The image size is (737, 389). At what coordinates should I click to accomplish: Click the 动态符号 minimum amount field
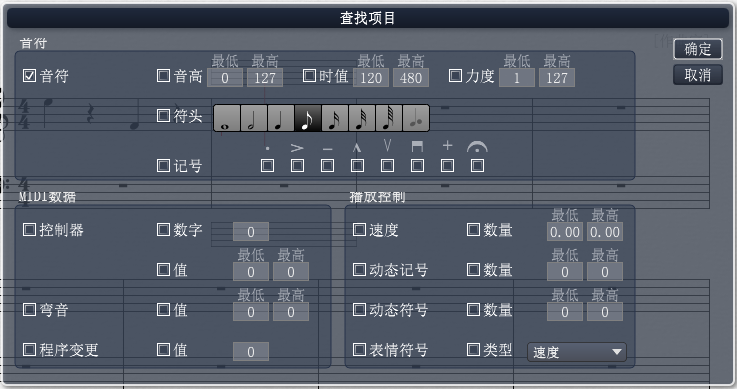click(x=565, y=311)
